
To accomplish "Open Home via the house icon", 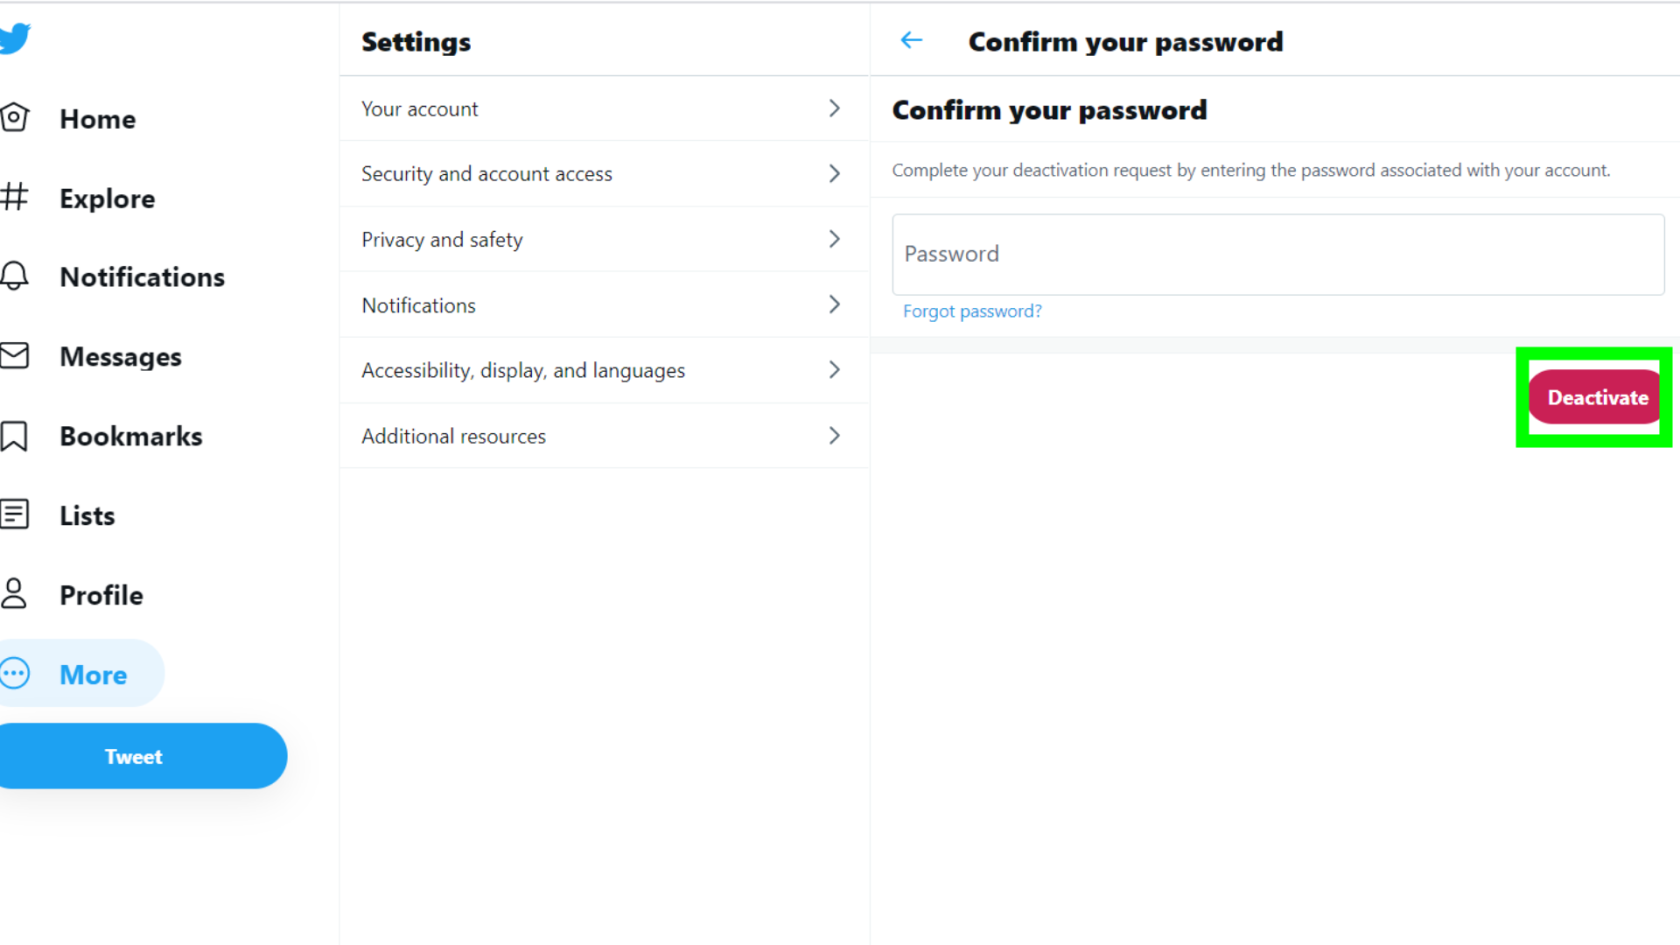I will click(x=14, y=118).
